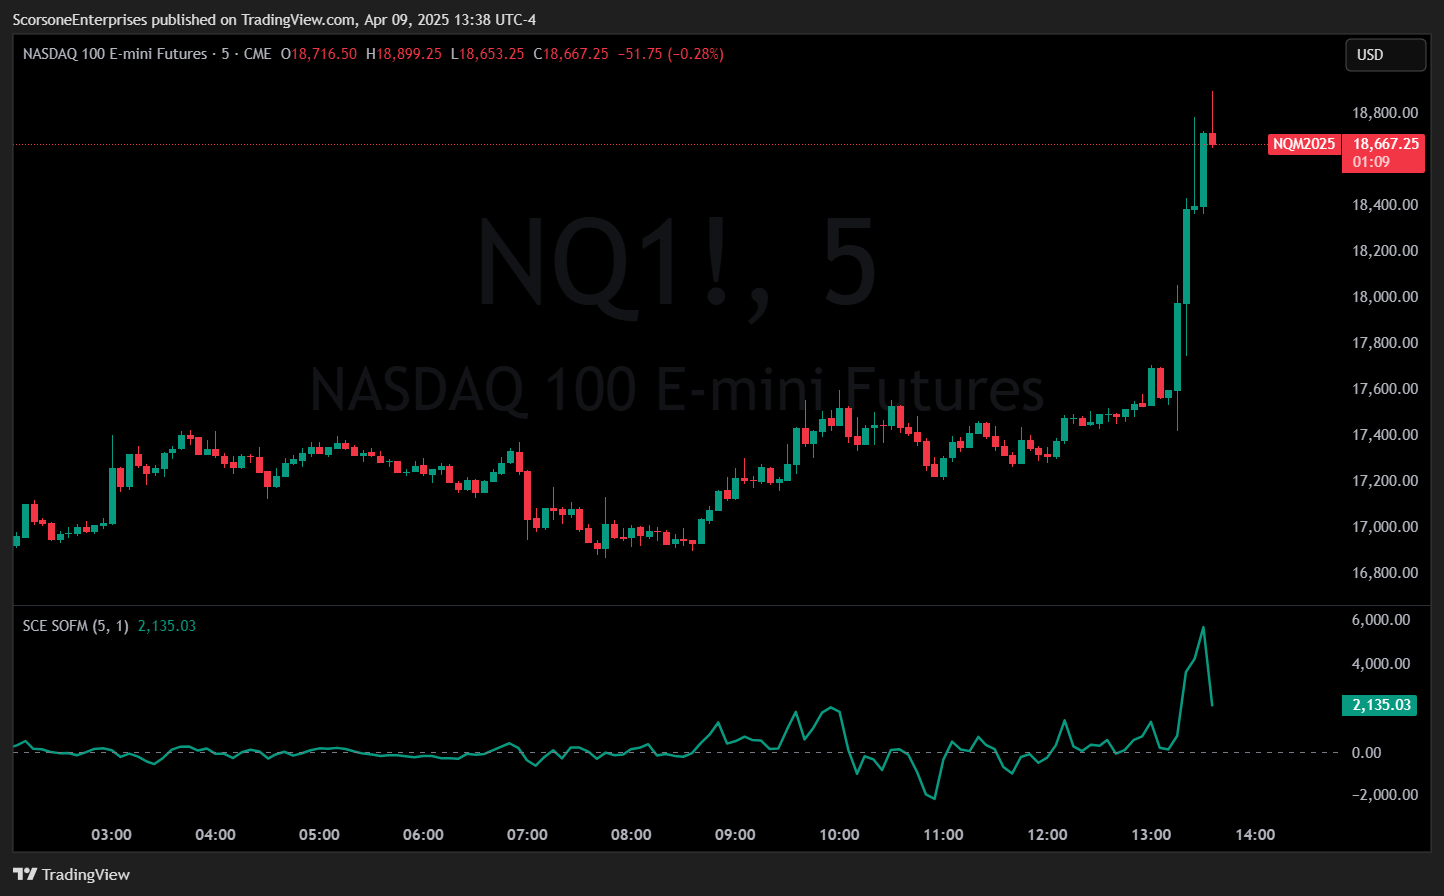
Task: Click the 08:00 time axis label
Action: (632, 835)
